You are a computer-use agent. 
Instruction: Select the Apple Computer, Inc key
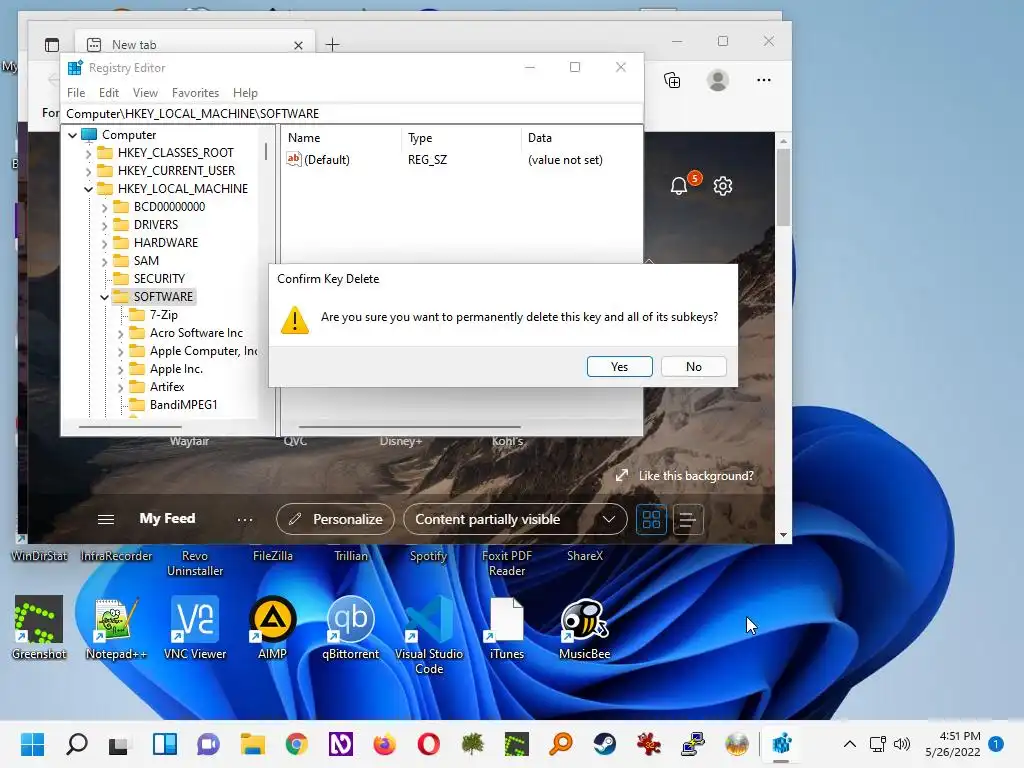point(203,351)
